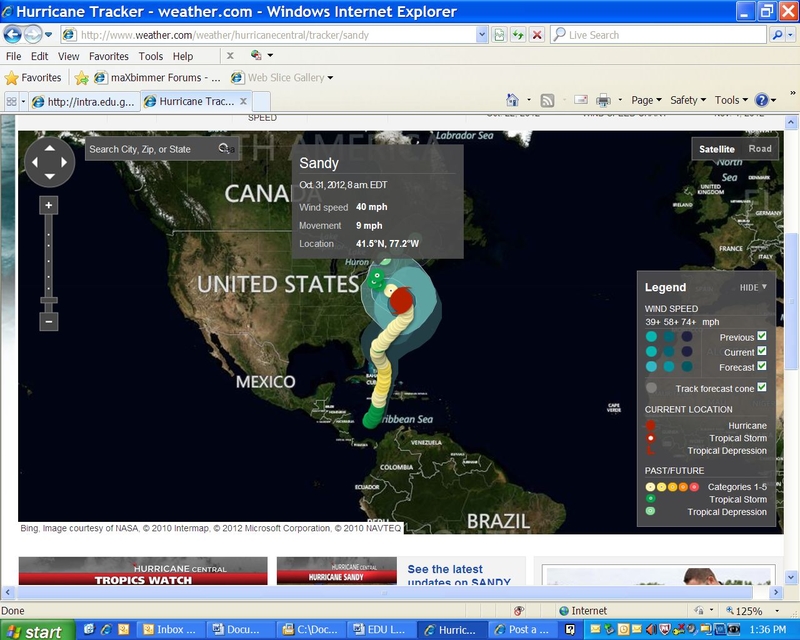The image size is (800, 640).
Task: Open the Tools menu in menu bar
Action: click(151, 56)
